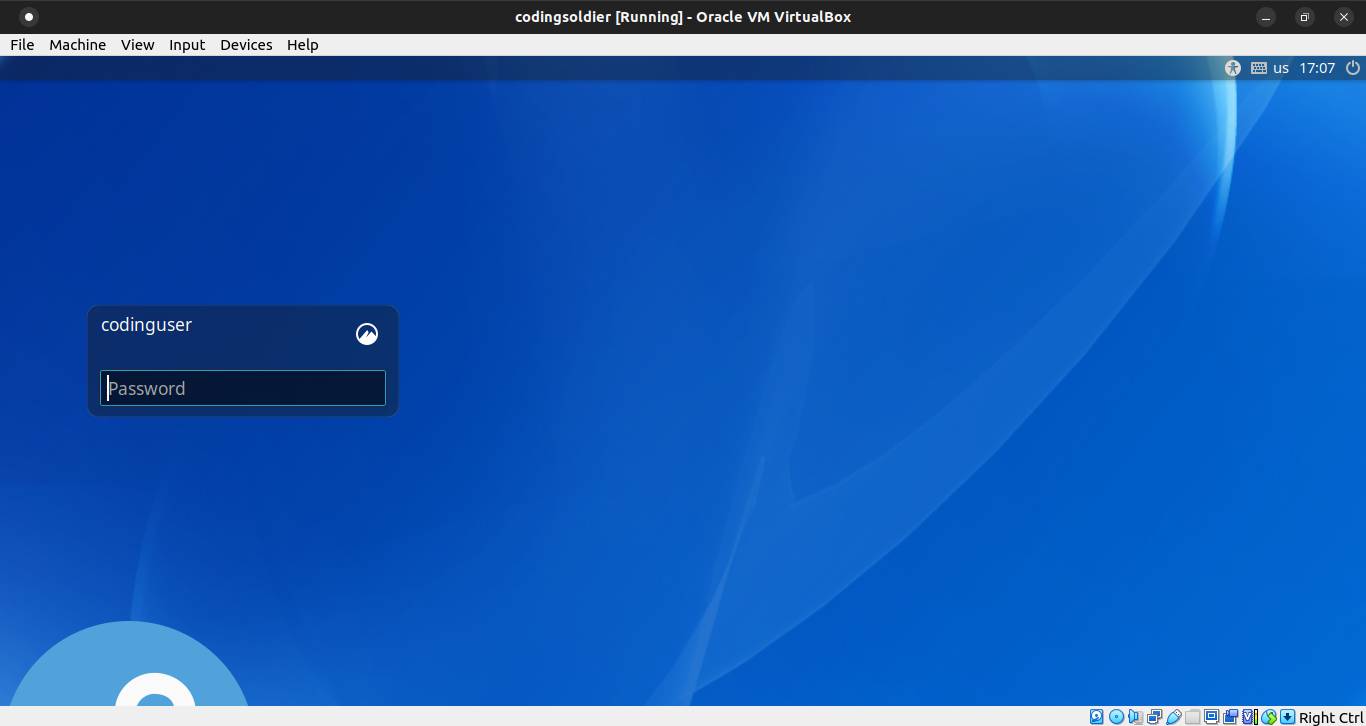The height and width of the screenshot is (726, 1366).
Task: Select the Right Ctrl host key label
Action: pos(1331,717)
